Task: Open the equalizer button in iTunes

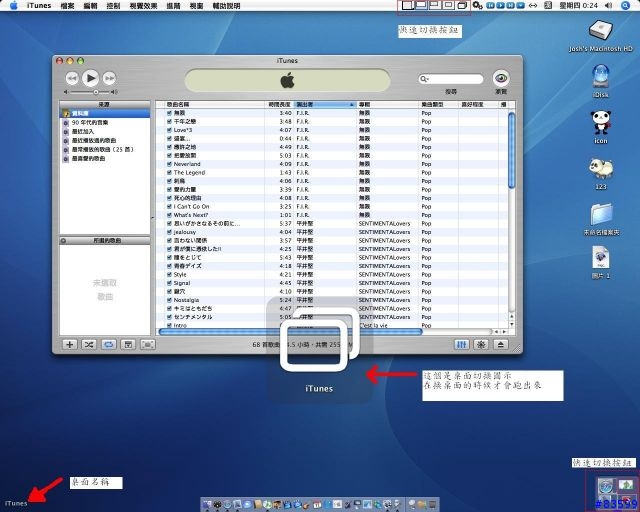Action: 462,345
